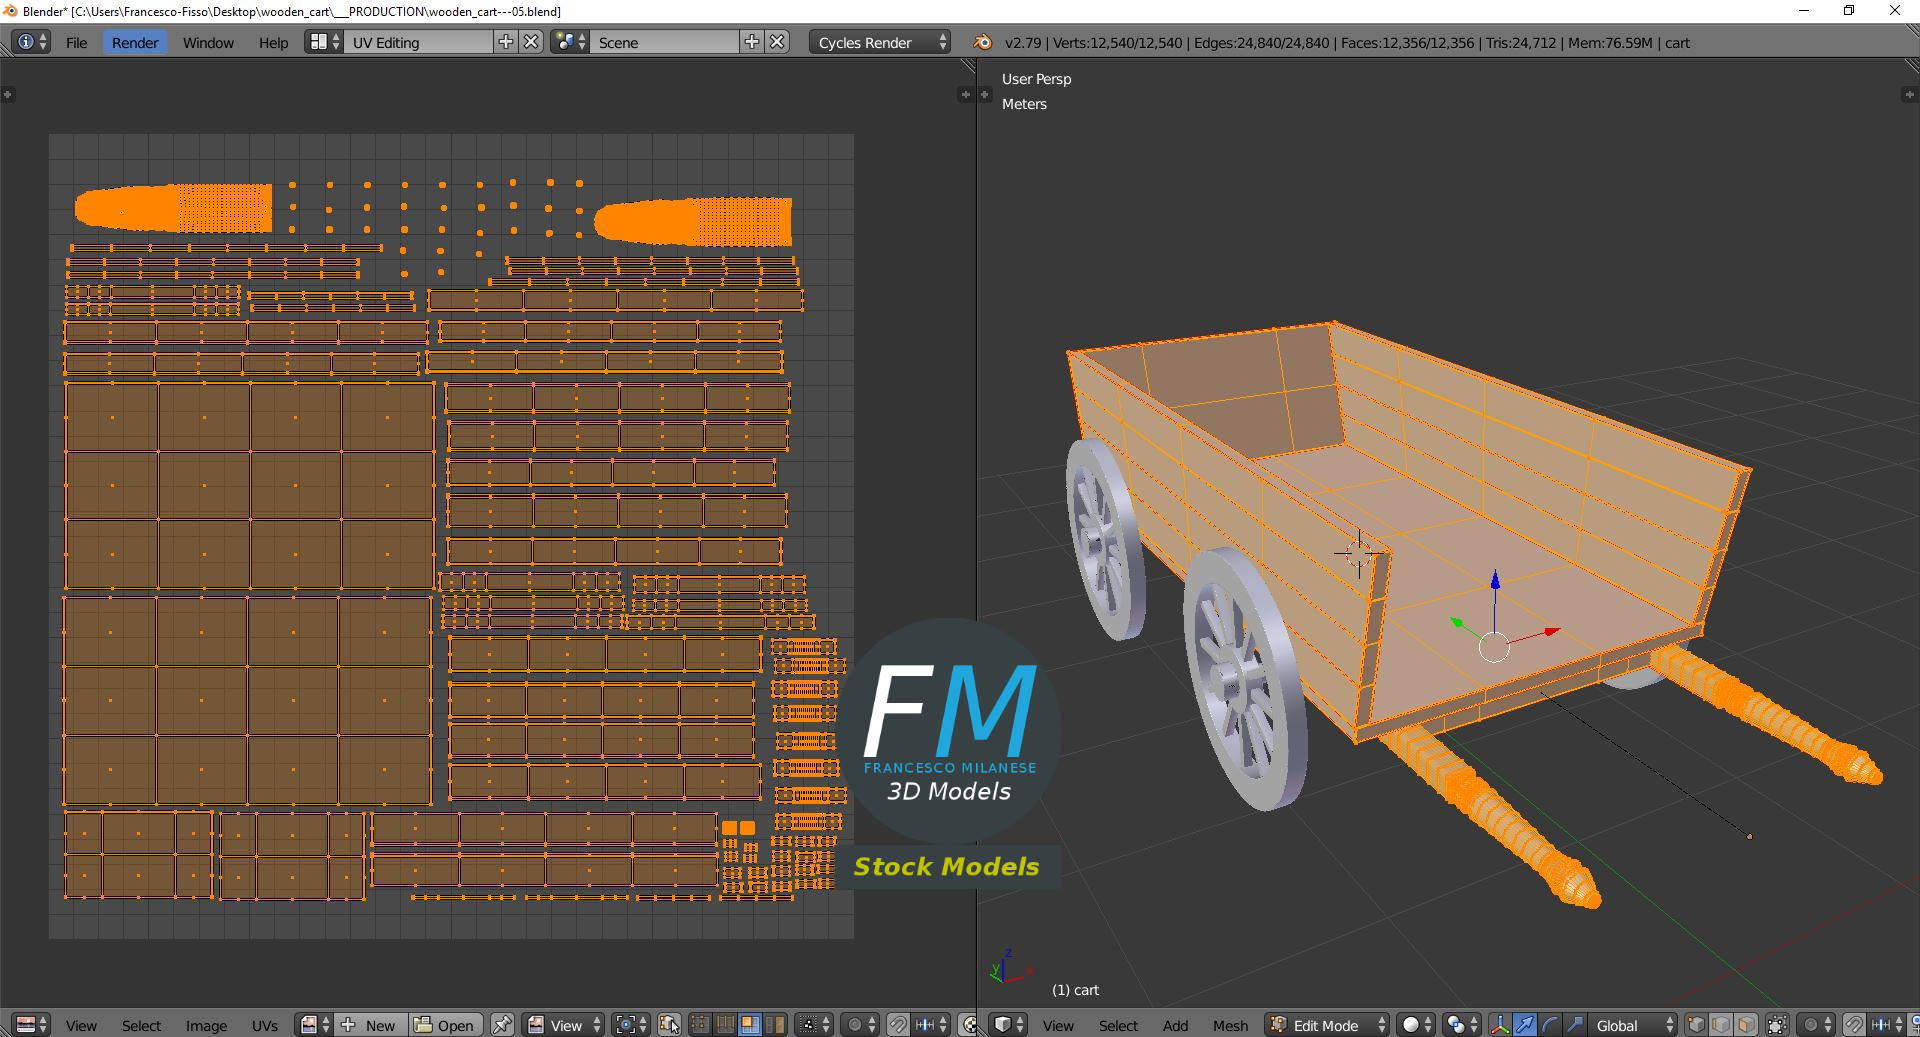
Task: Select the scale manipulator icon
Action: (x=1574, y=1025)
